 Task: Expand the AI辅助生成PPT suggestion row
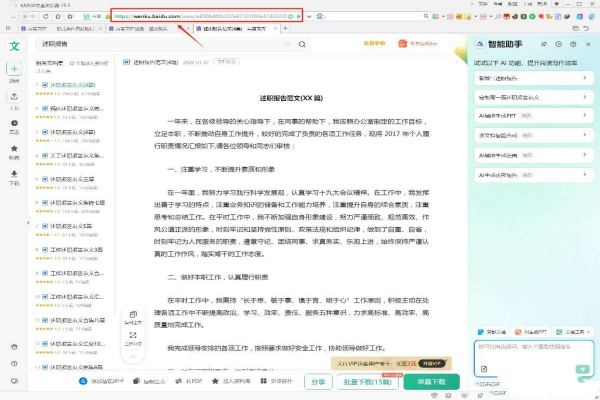(x=532, y=116)
